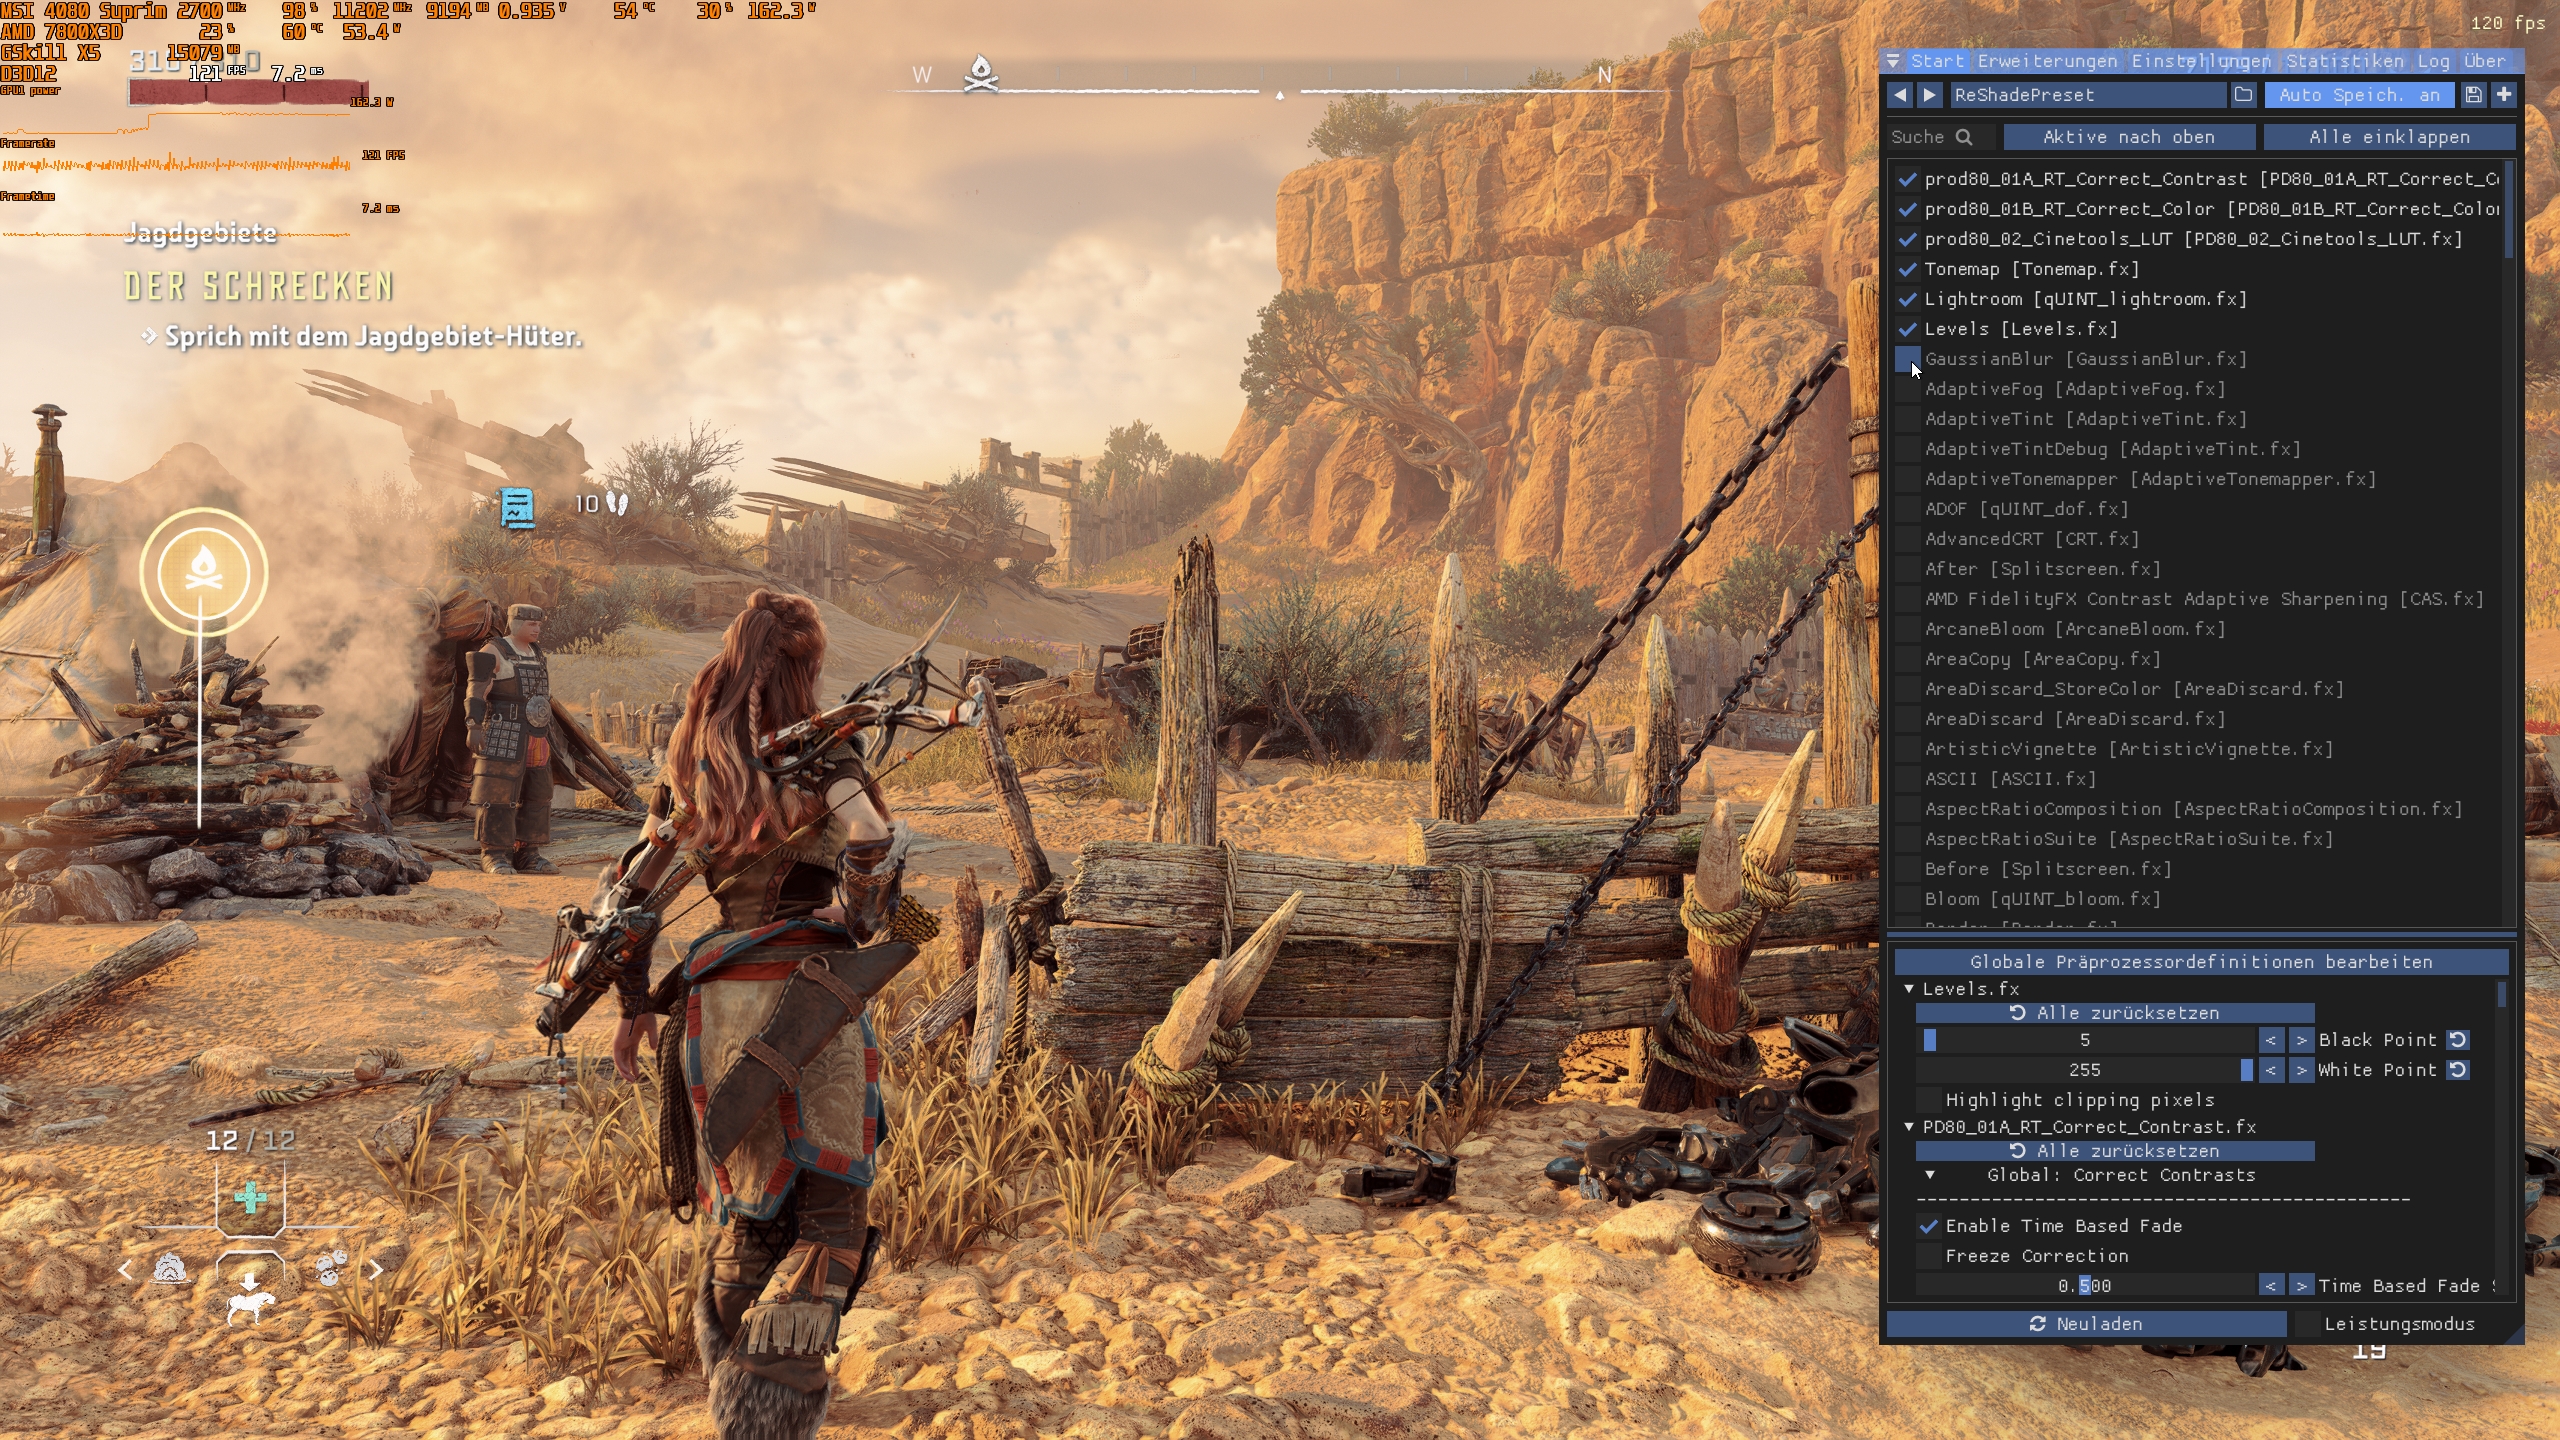
Task: Click the next preset arrow
Action: (1930, 95)
